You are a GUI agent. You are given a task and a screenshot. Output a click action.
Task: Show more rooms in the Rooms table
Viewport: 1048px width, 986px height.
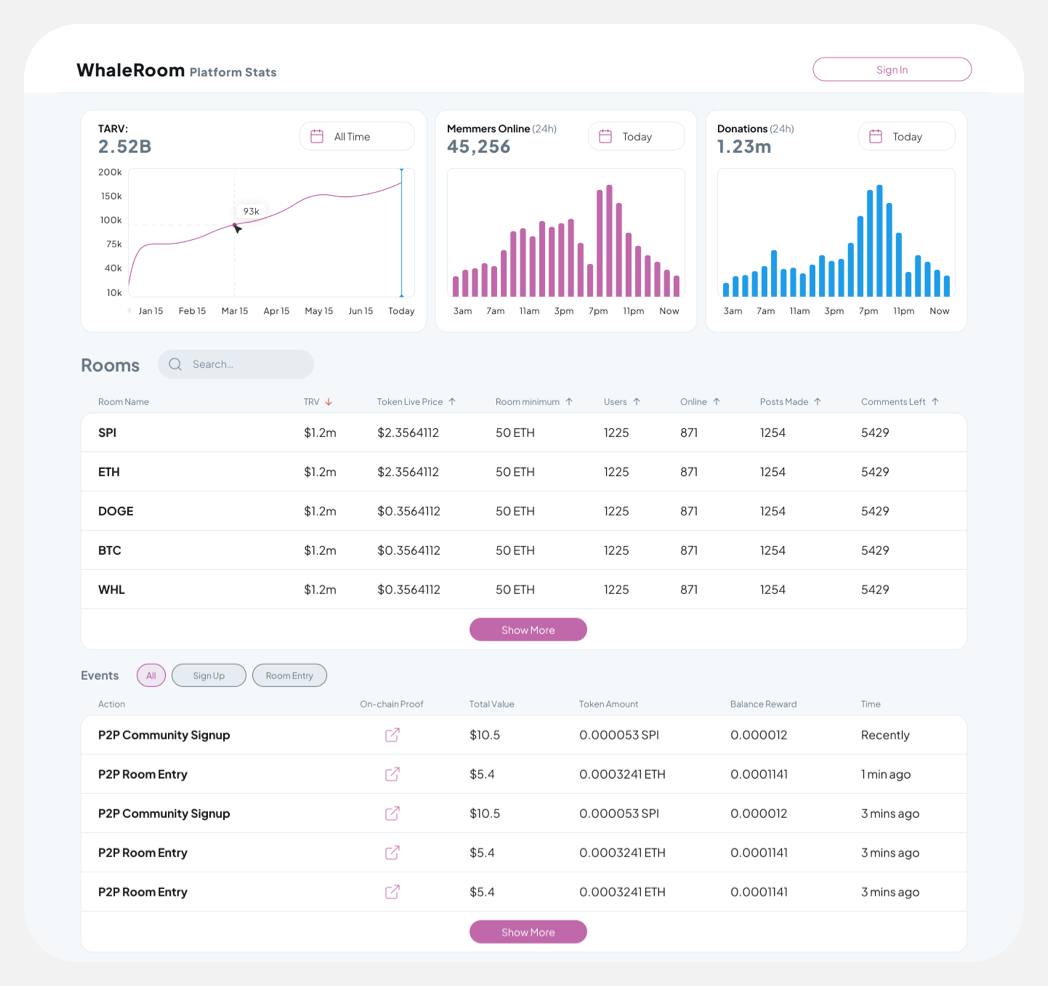(528, 630)
